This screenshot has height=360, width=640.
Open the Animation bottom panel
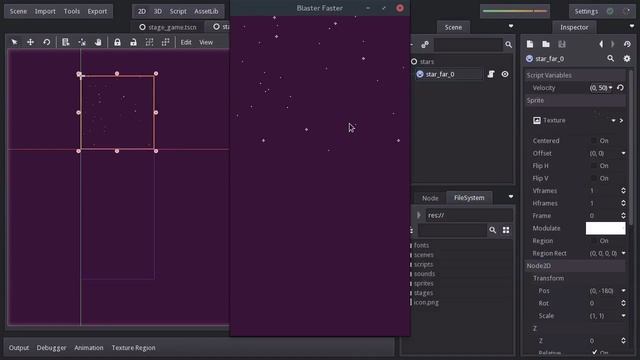pos(89,348)
